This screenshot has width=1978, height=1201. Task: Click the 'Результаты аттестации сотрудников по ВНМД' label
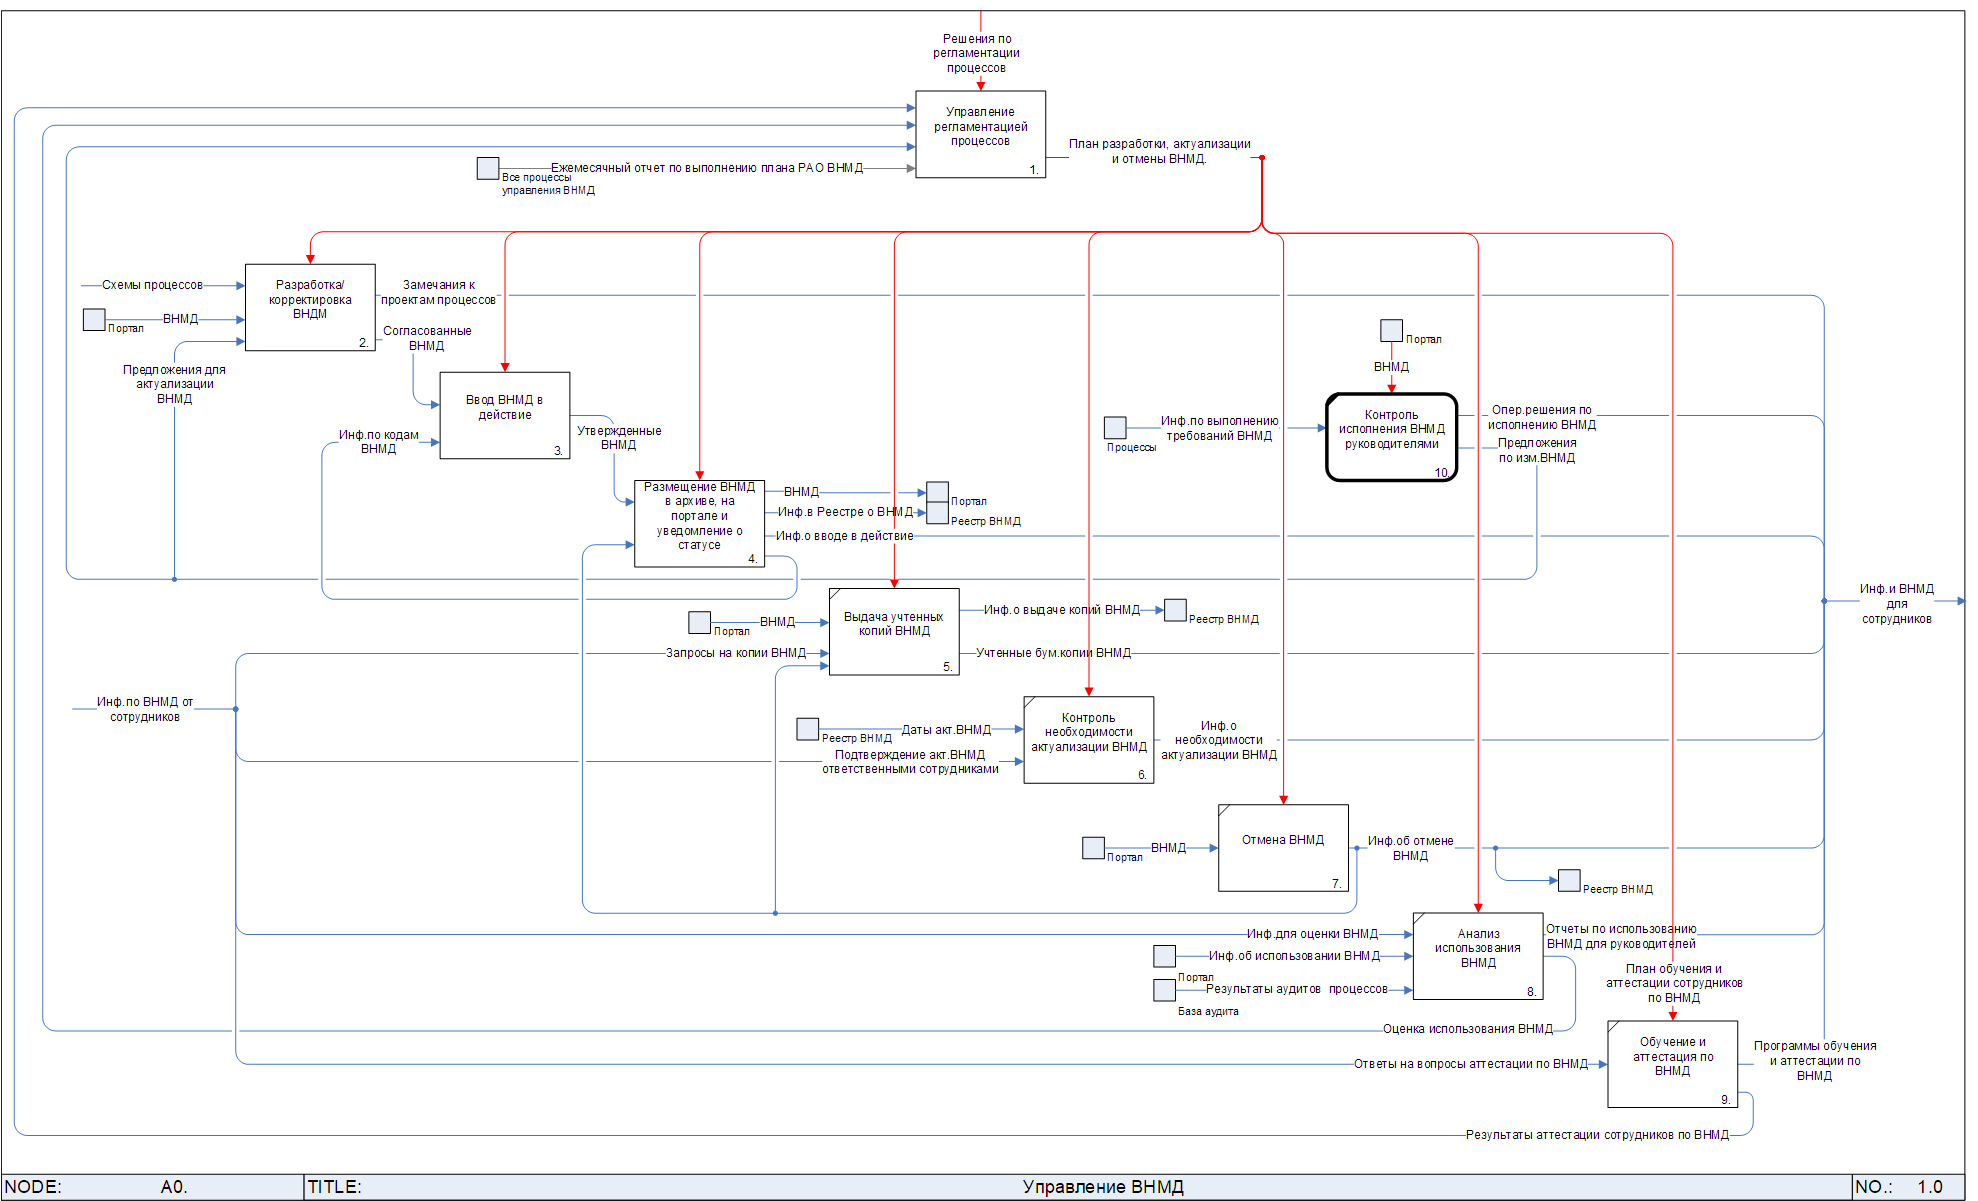pos(1596,1135)
